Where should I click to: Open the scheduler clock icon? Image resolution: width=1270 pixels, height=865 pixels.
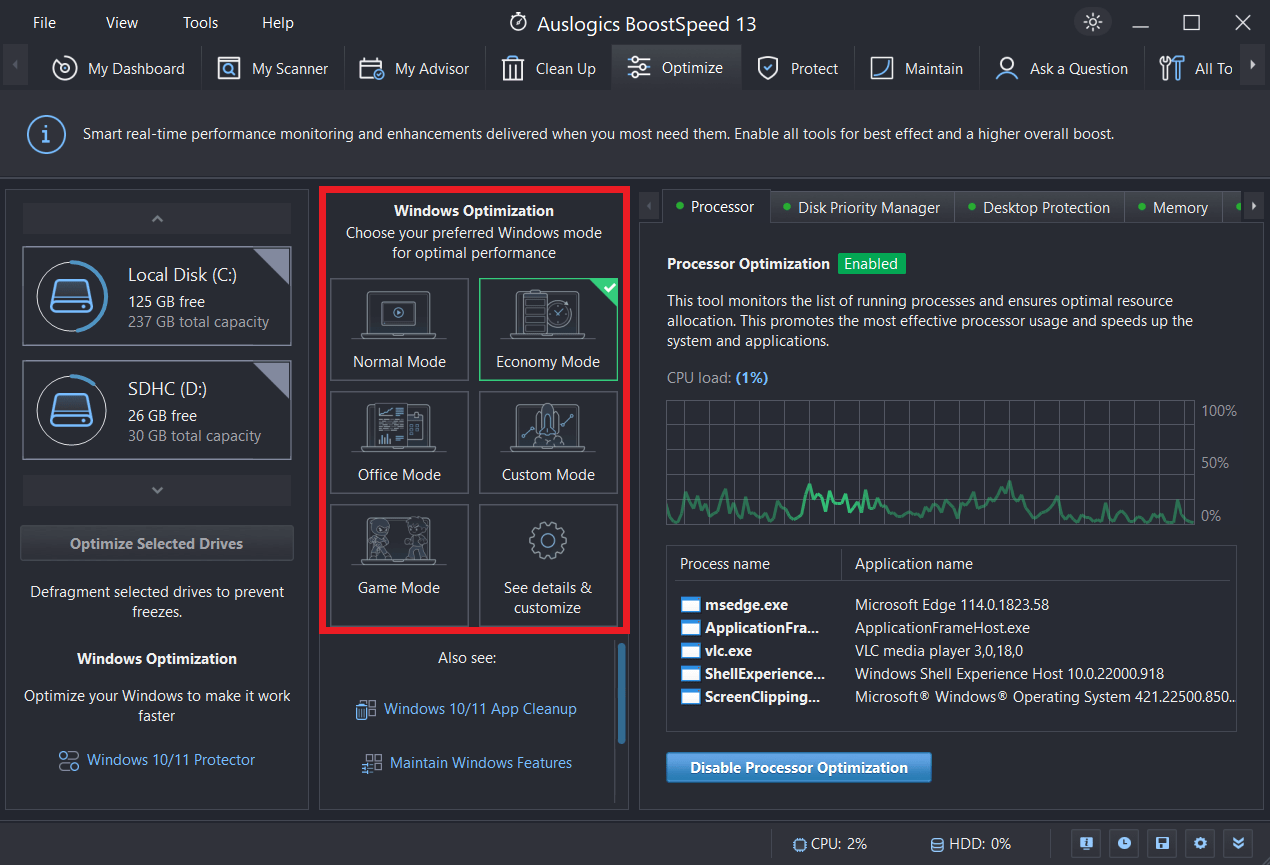click(1124, 843)
